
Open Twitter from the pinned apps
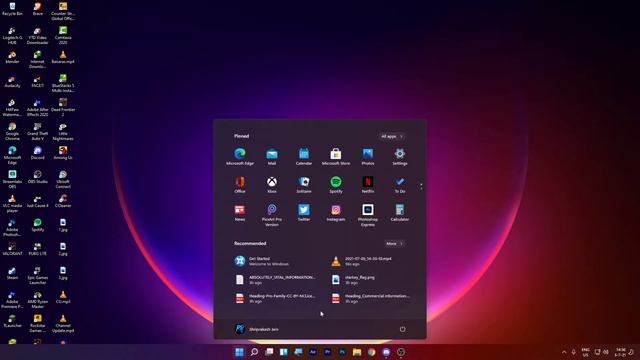point(304,213)
